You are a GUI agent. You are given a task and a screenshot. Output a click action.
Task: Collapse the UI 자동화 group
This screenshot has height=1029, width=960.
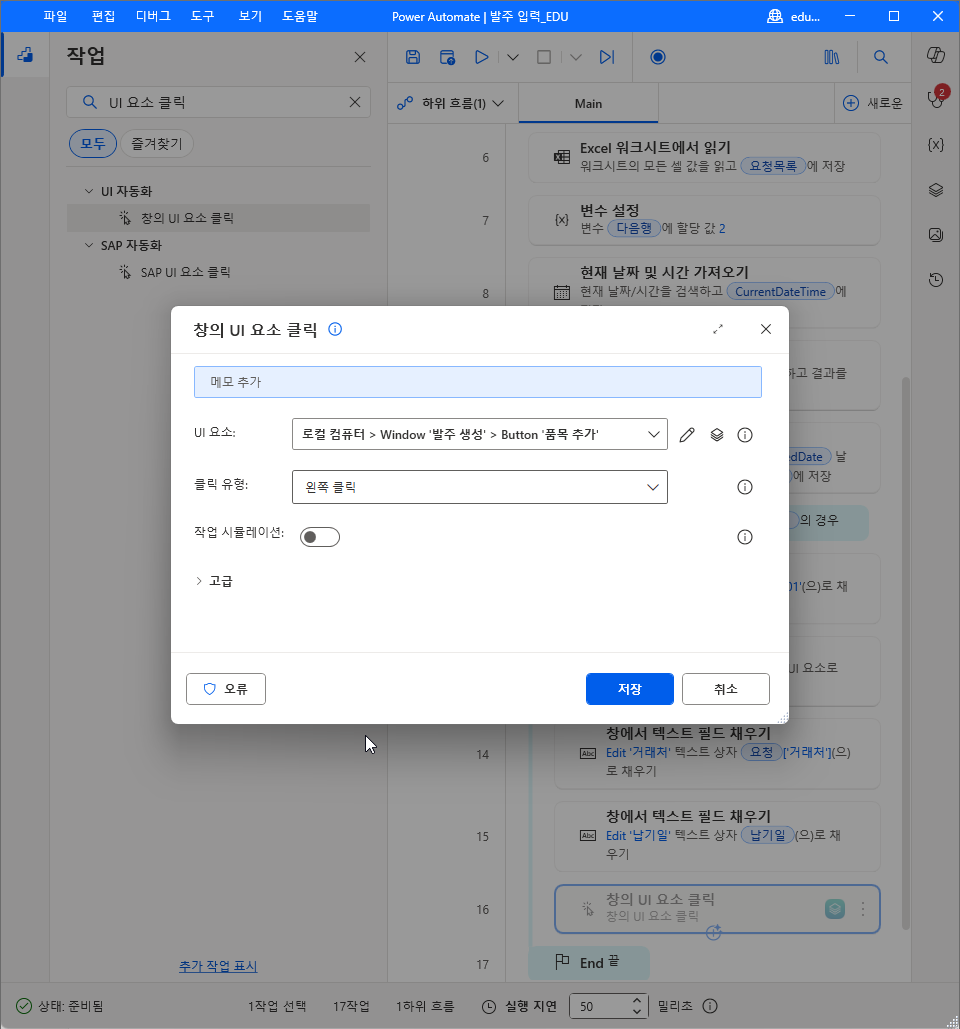(x=89, y=191)
